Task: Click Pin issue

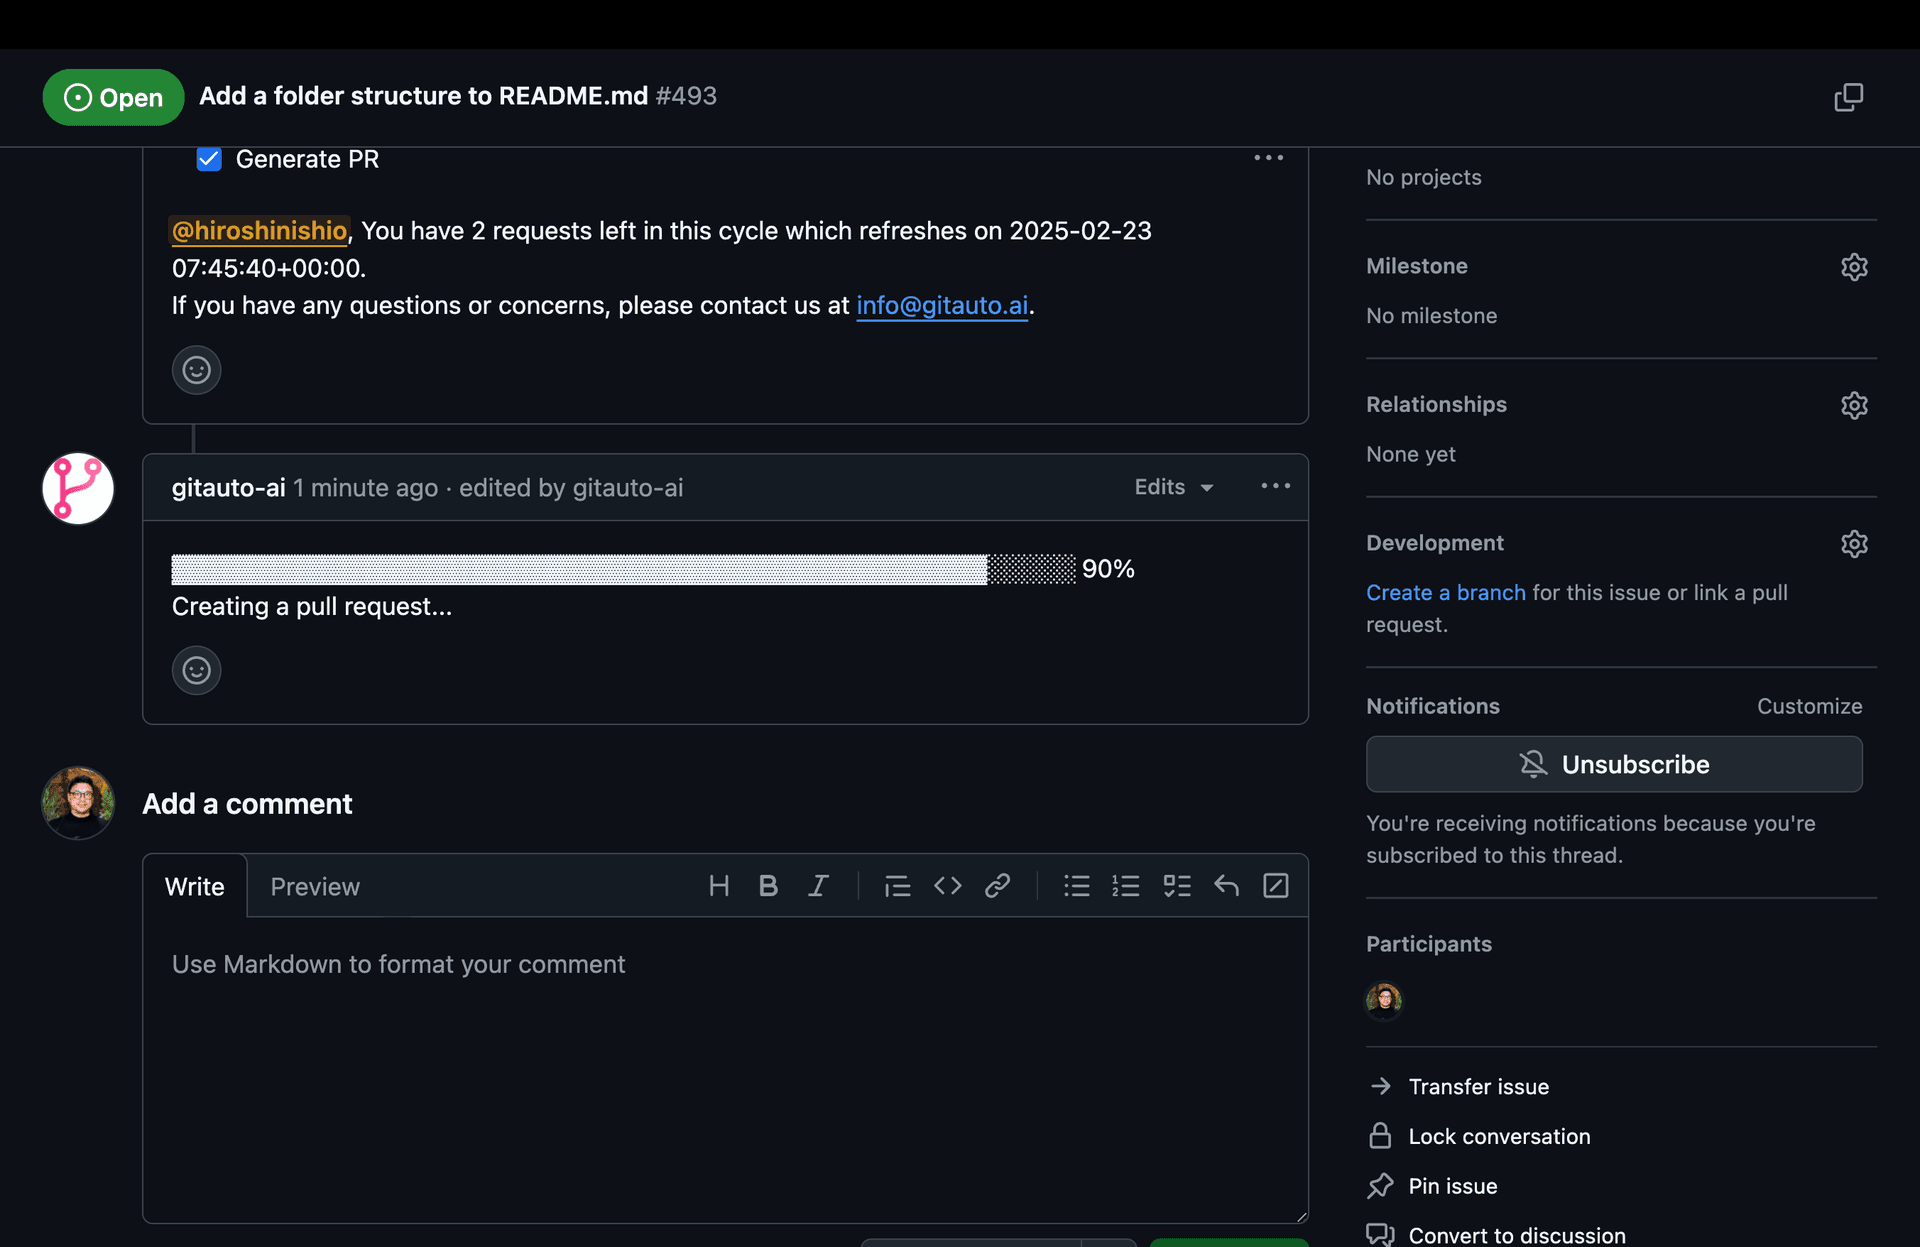Action: [x=1453, y=1186]
